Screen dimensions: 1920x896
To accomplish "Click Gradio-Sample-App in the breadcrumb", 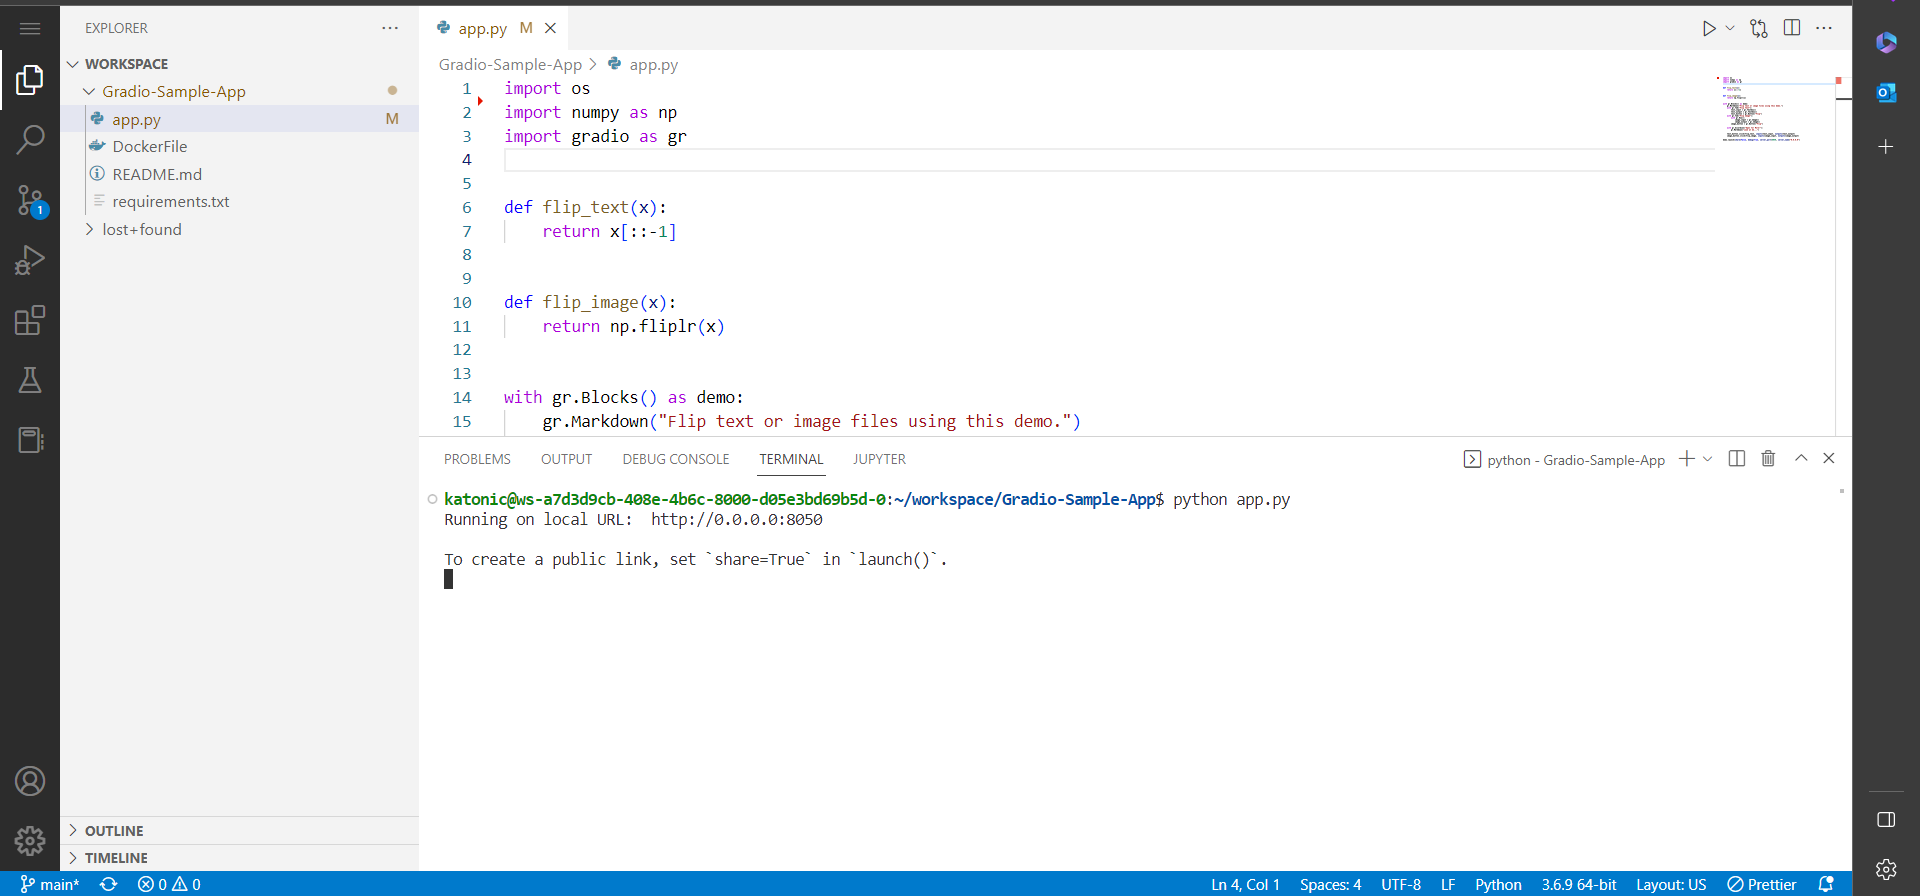I will coord(510,64).
